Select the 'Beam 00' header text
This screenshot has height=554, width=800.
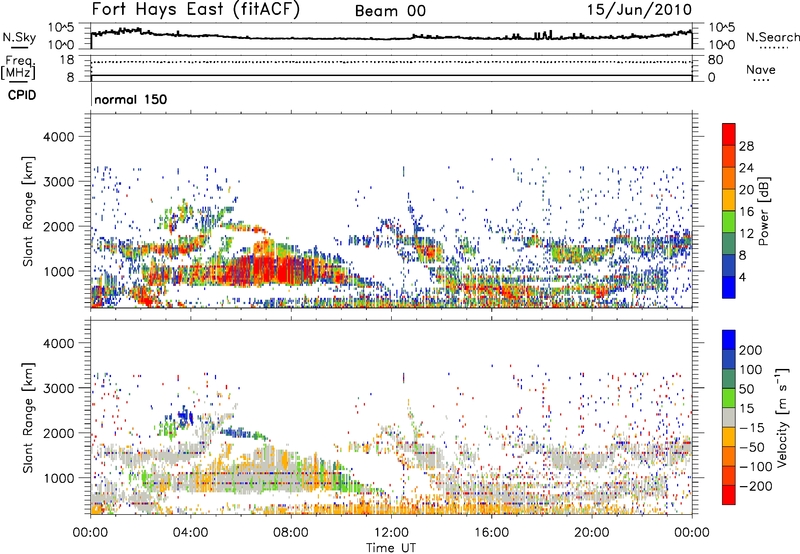(x=390, y=11)
